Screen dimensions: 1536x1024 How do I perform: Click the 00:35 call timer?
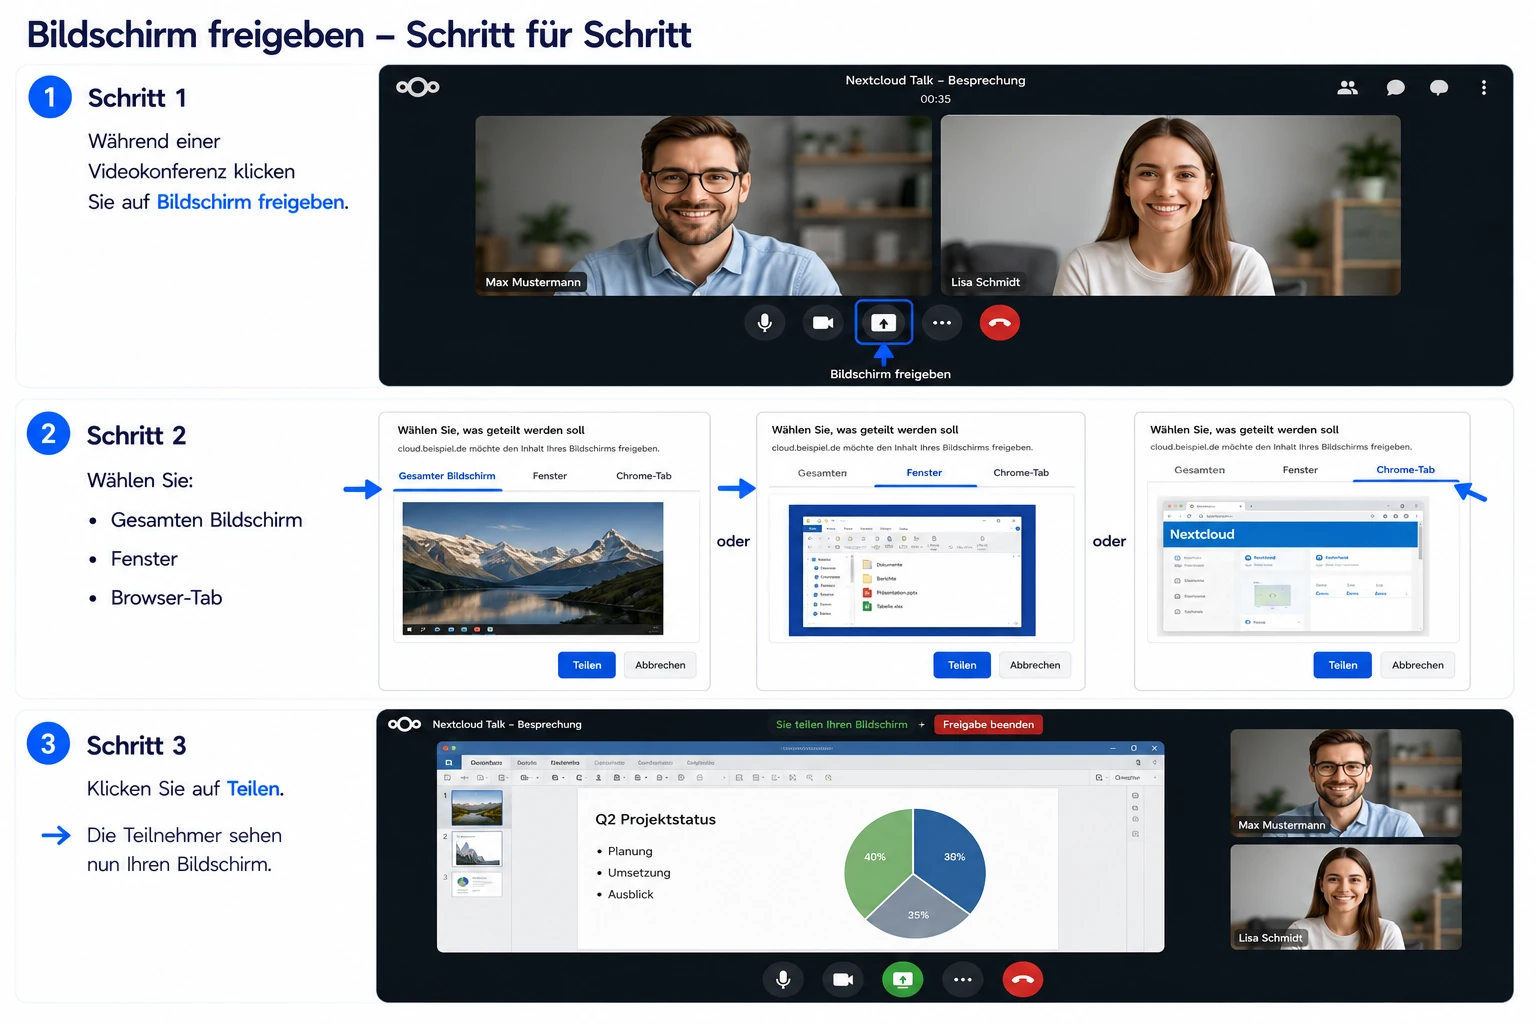click(x=936, y=99)
